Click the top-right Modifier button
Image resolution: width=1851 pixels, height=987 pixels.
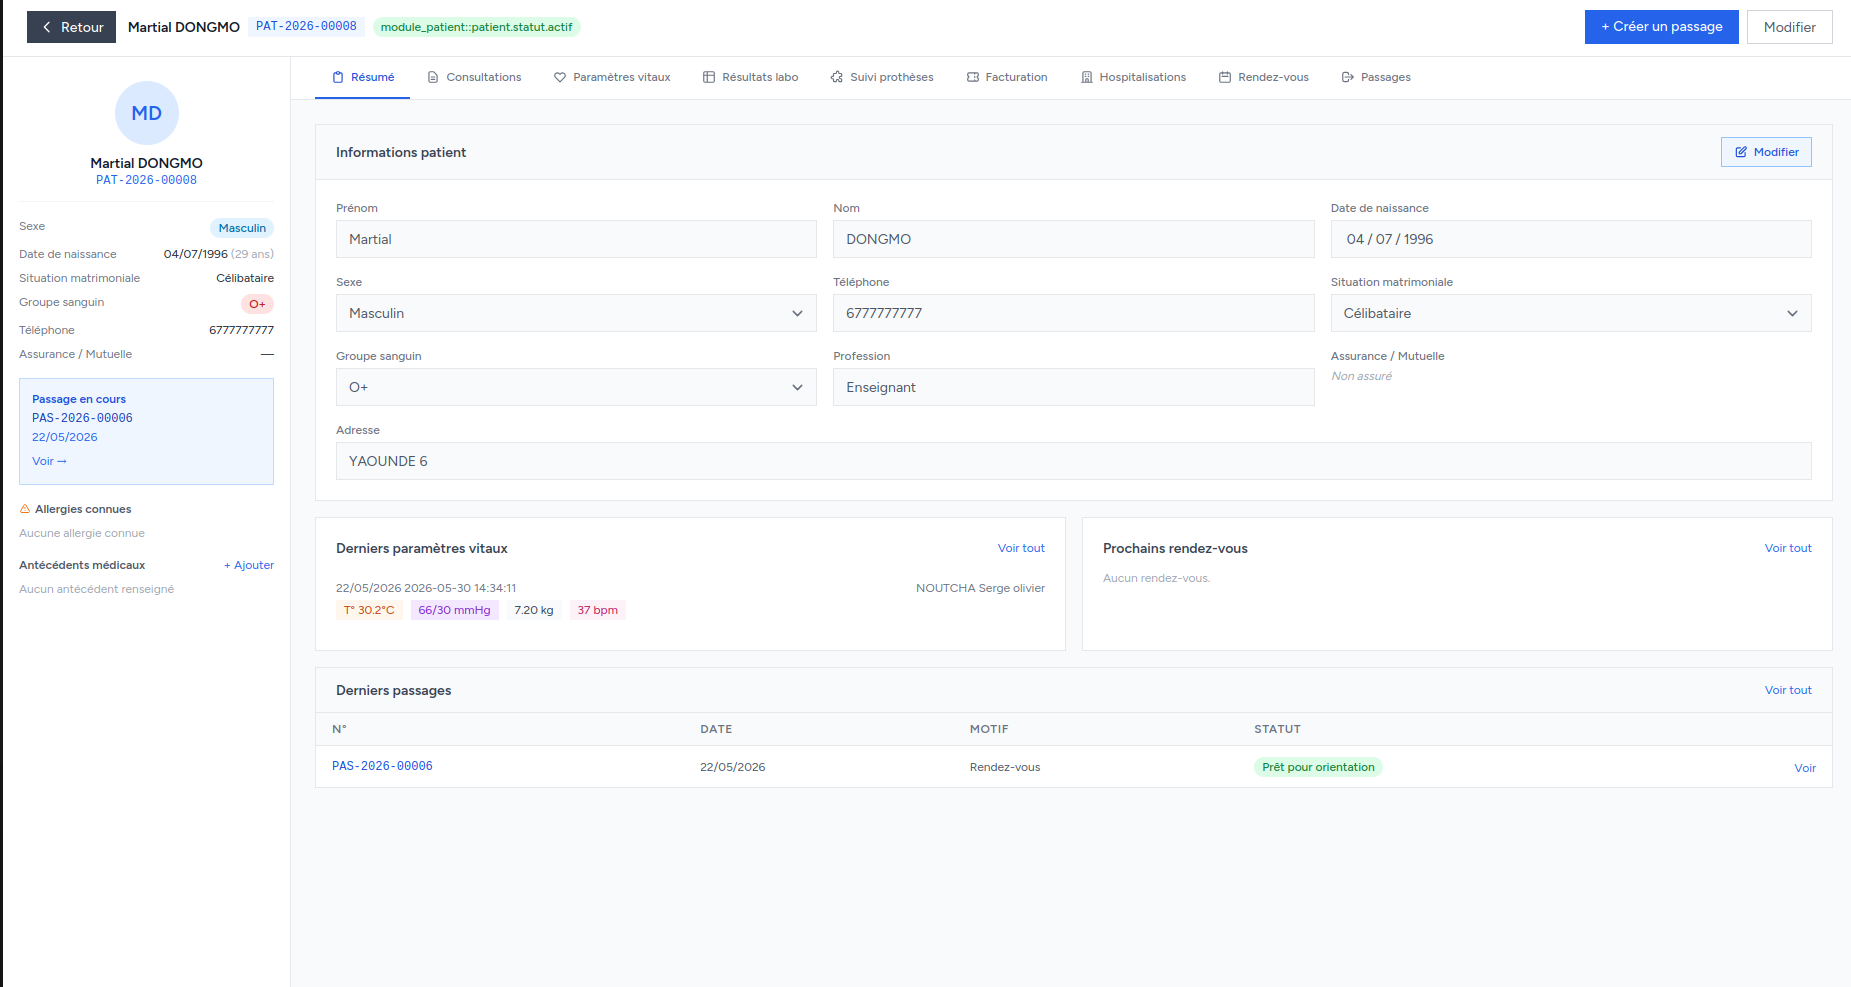coord(1789,27)
